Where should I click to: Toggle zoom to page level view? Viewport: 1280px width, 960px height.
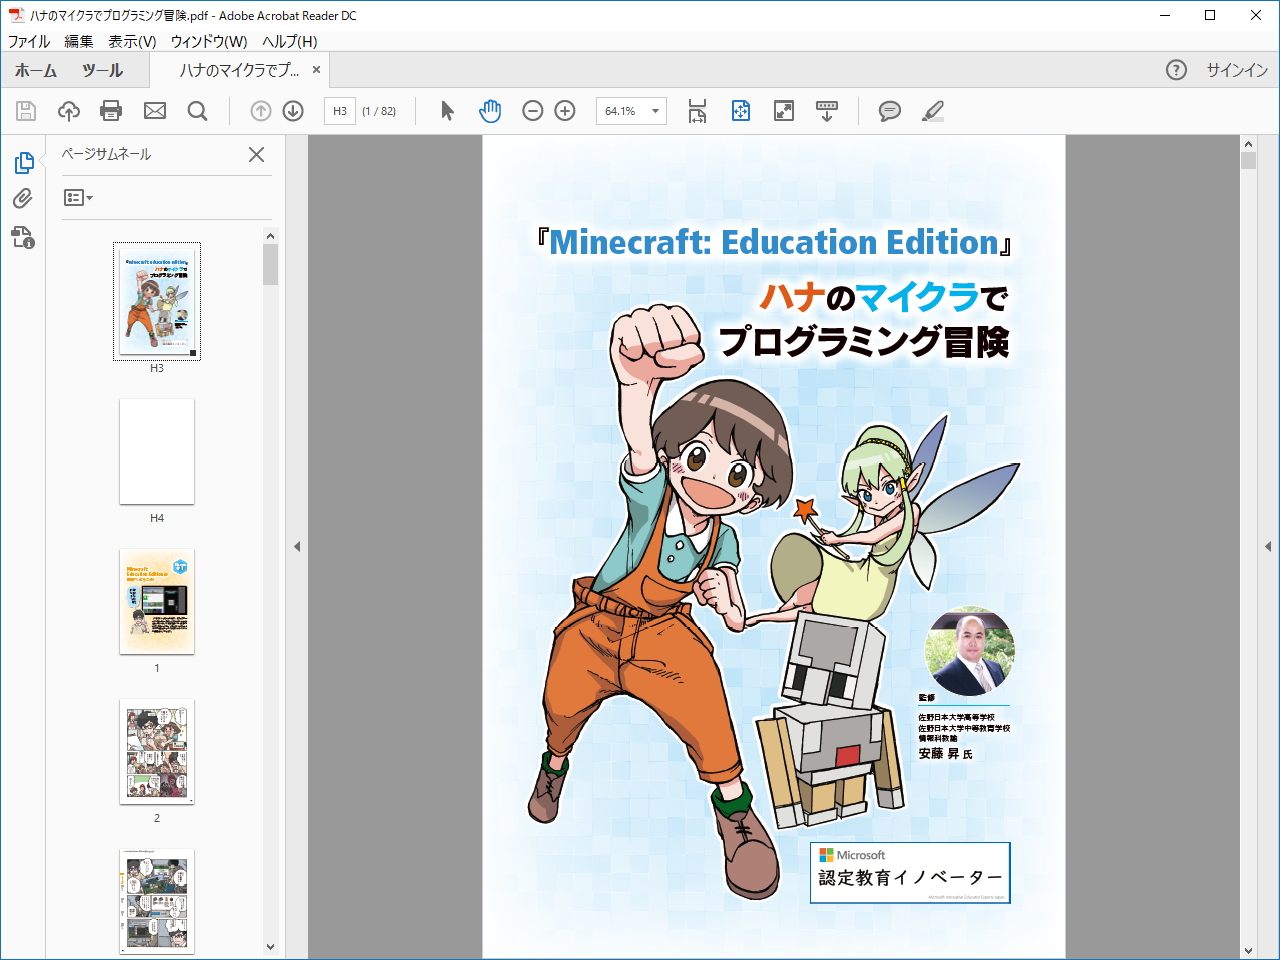741,111
